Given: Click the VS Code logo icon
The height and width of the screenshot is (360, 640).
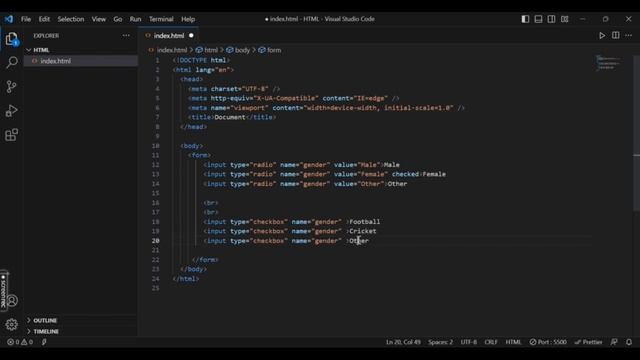Looking at the screenshot, I should [9, 19].
